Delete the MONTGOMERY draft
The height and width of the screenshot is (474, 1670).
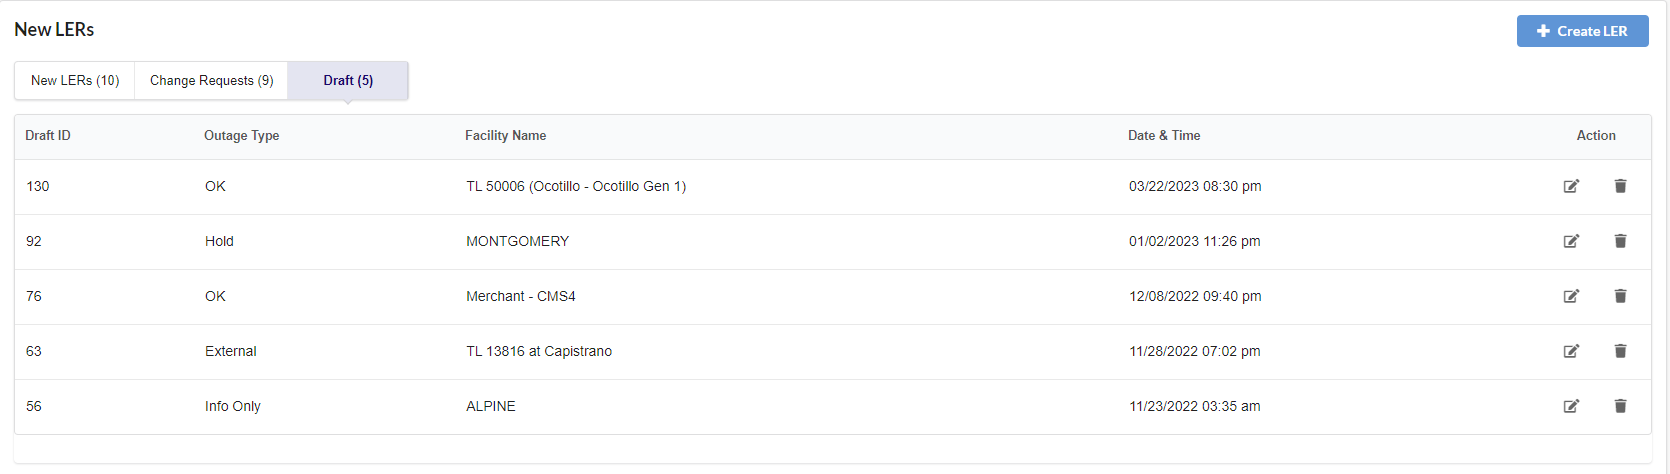[1620, 241]
